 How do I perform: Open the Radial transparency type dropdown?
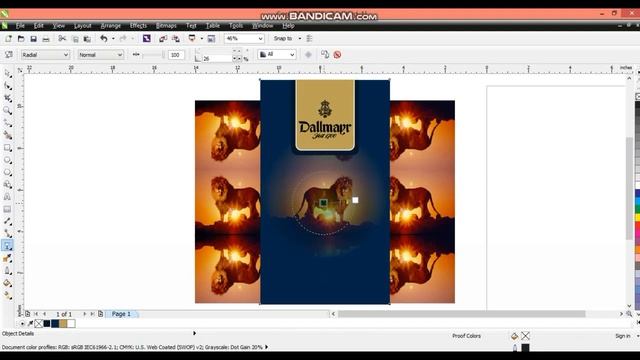(x=45, y=54)
